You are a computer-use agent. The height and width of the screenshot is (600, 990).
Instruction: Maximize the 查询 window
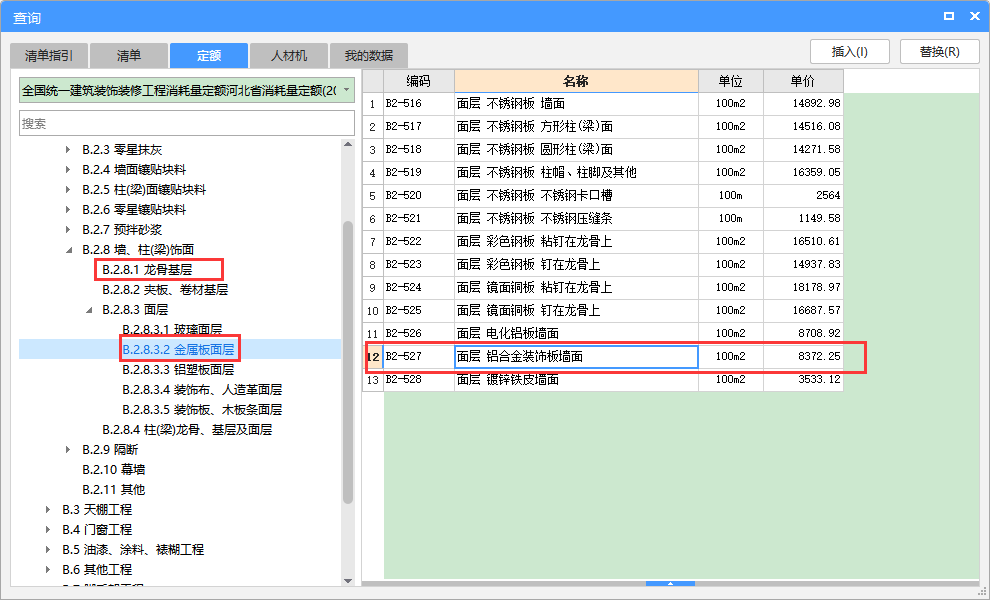[x=949, y=16]
